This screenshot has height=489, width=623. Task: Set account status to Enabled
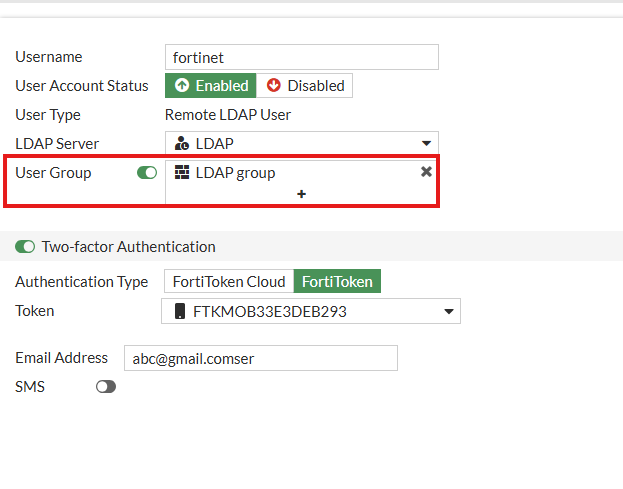(210, 86)
